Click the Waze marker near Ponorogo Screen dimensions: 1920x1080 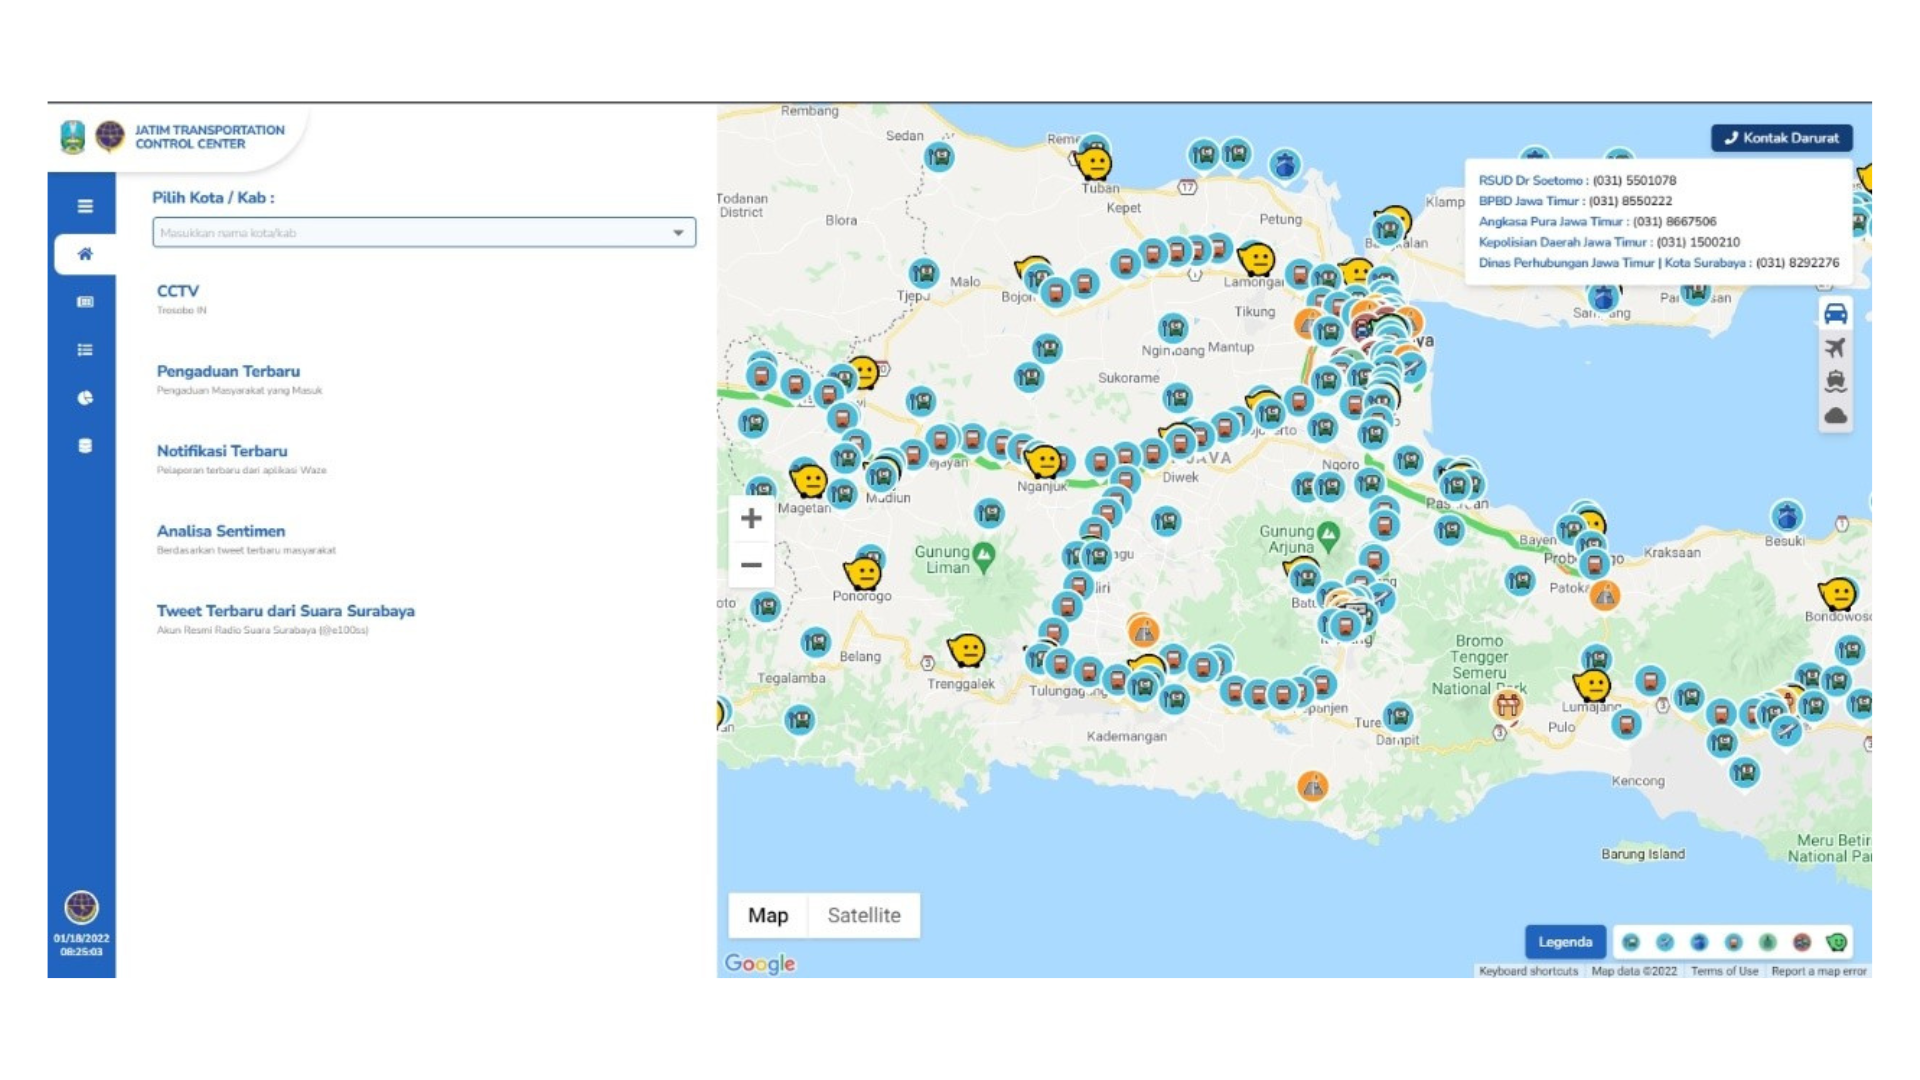click(862, 573)
